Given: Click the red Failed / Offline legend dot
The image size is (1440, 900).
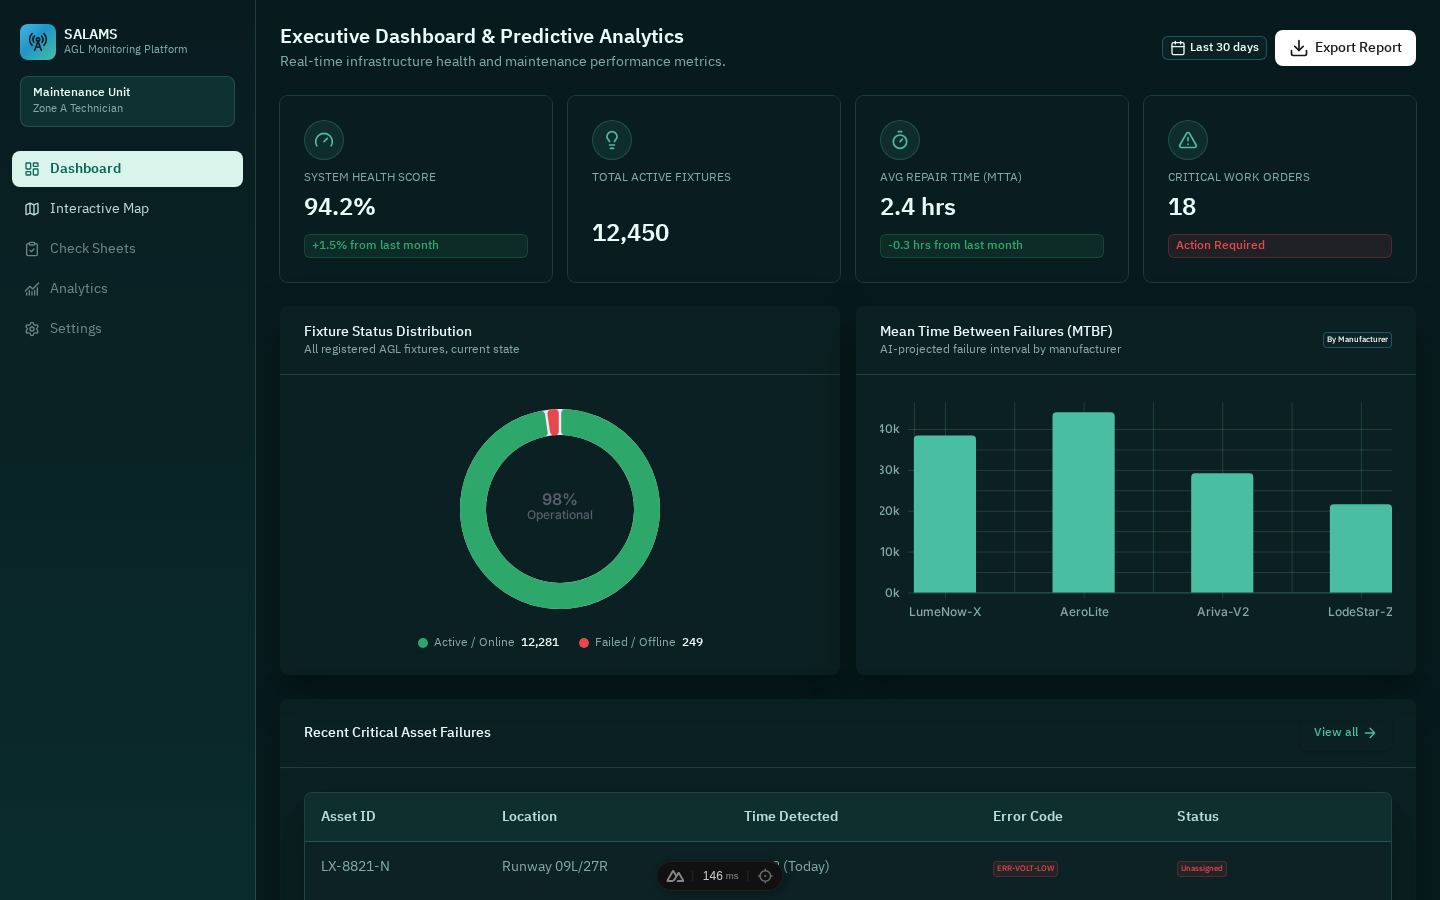Looking at the screenshot, I should click(584, 643).
